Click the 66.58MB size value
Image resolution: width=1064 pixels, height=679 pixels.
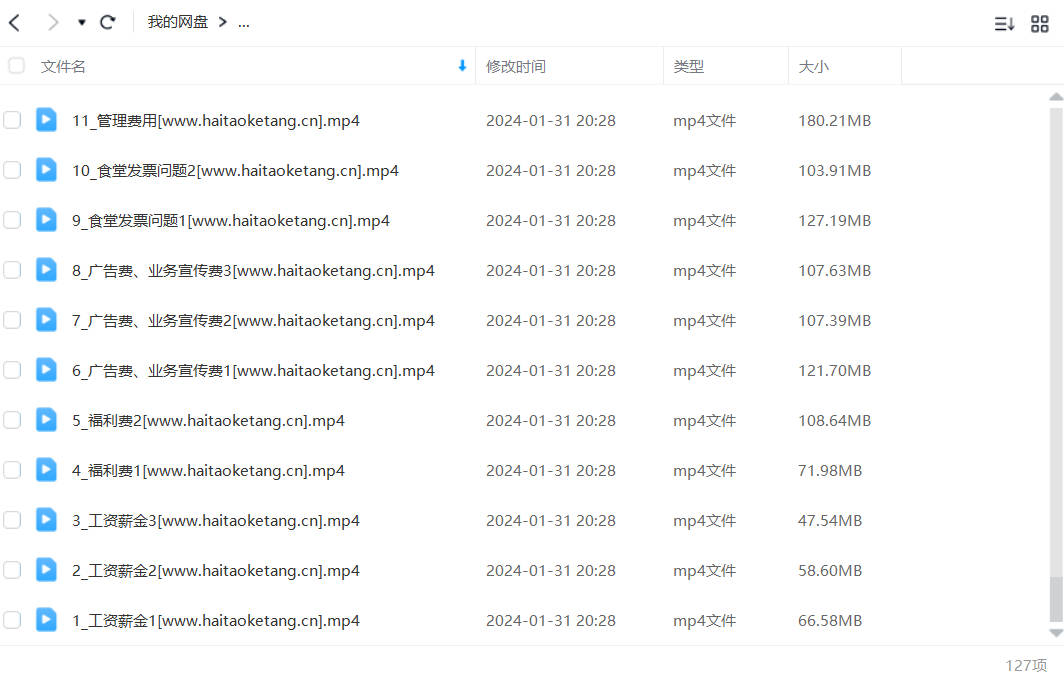[830, 621]
